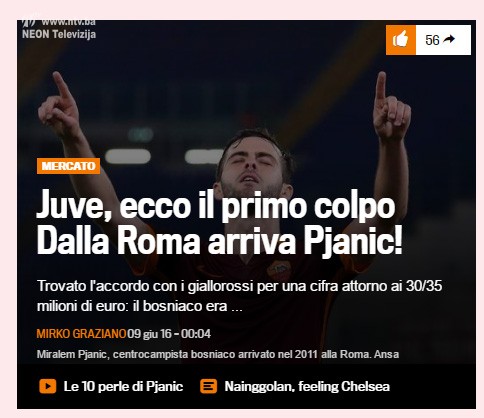Screen dimensions: 484x418
Task: Open the Trovato l'accordo summary text
Action: click(x=239, y=296)
